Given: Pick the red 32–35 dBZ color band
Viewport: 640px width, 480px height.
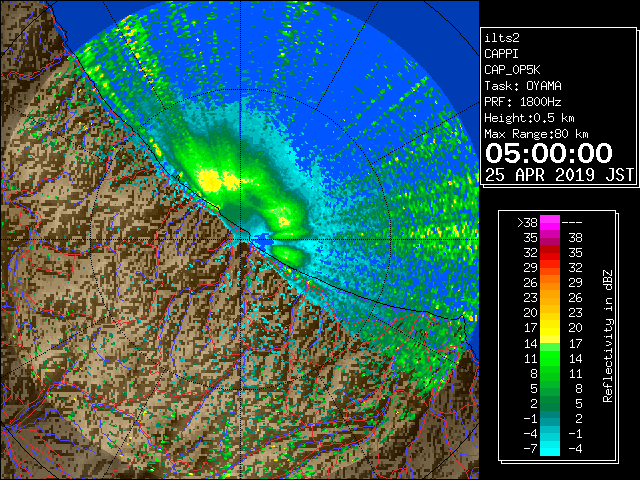Looking at the screenshot, I should point(550,253).
